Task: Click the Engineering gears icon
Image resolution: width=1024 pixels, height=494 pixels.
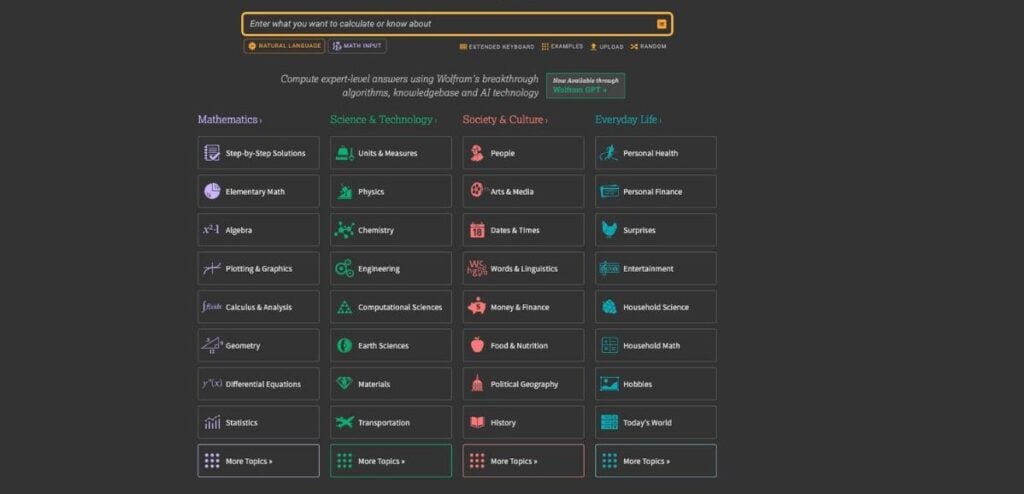Action: (344, 269)
